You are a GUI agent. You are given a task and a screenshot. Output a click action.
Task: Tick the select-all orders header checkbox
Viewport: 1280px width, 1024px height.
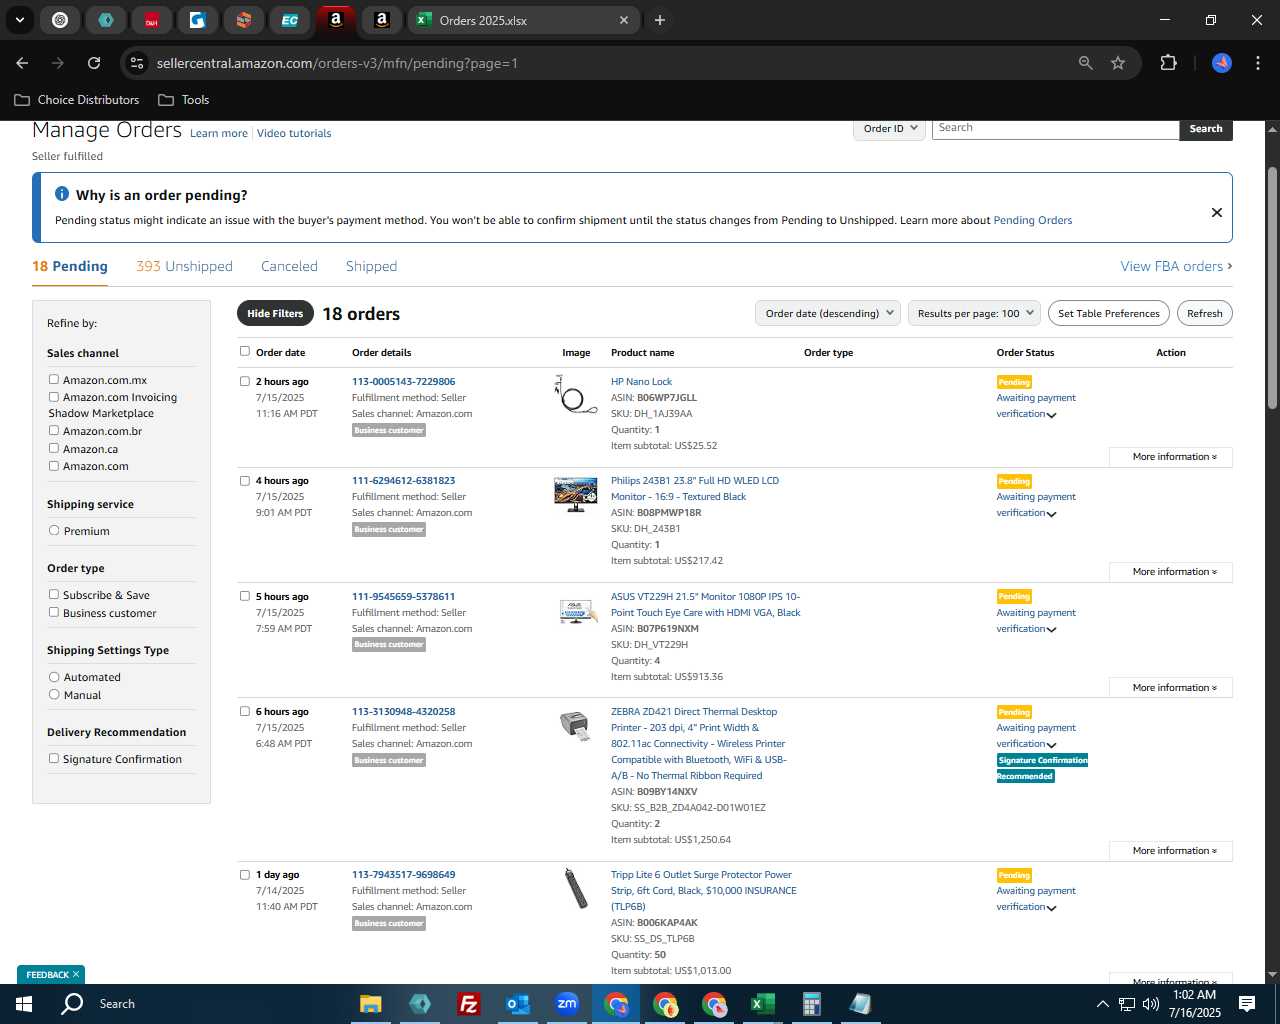tap(245, 351)
